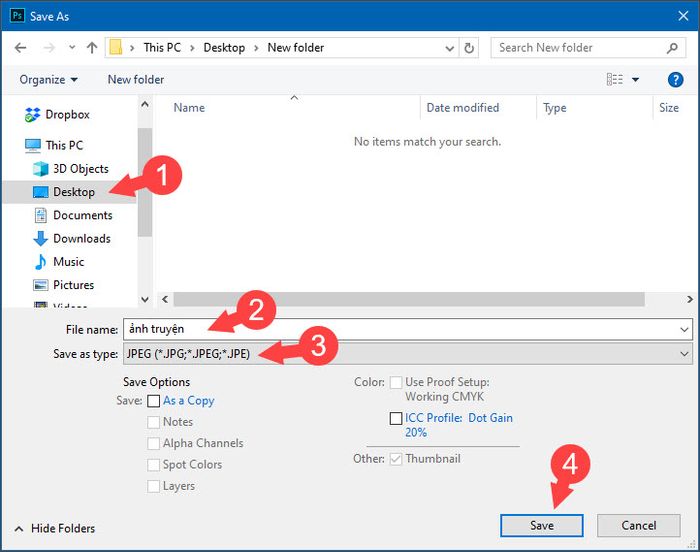This screenshot has width=700, height=552.
Task: Click the Cancel button
Action: 638,525
